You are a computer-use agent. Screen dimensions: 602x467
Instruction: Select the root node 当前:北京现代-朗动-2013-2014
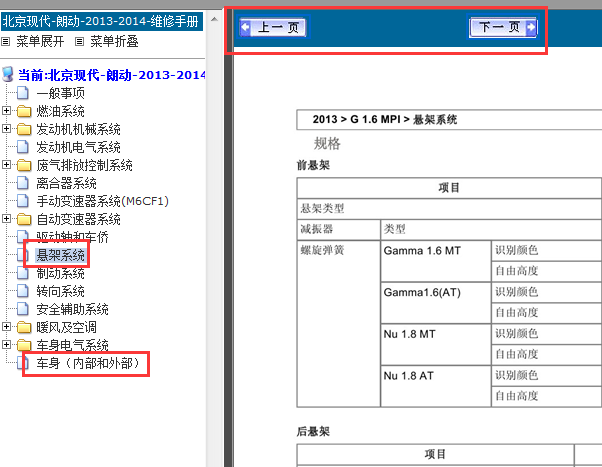(111, 75)
